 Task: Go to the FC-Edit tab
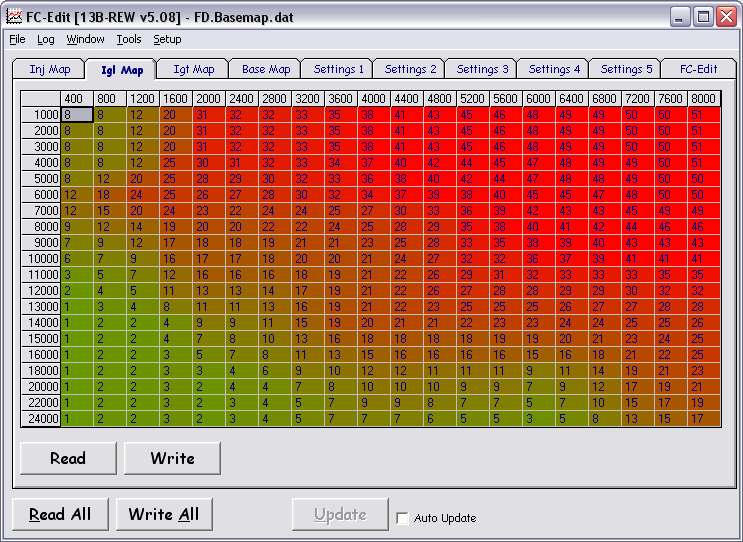coord(698,69)
